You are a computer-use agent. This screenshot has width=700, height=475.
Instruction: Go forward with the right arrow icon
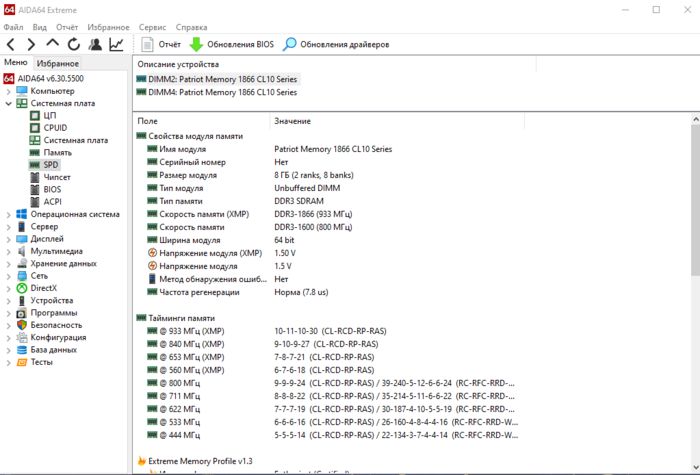[31, 44]
